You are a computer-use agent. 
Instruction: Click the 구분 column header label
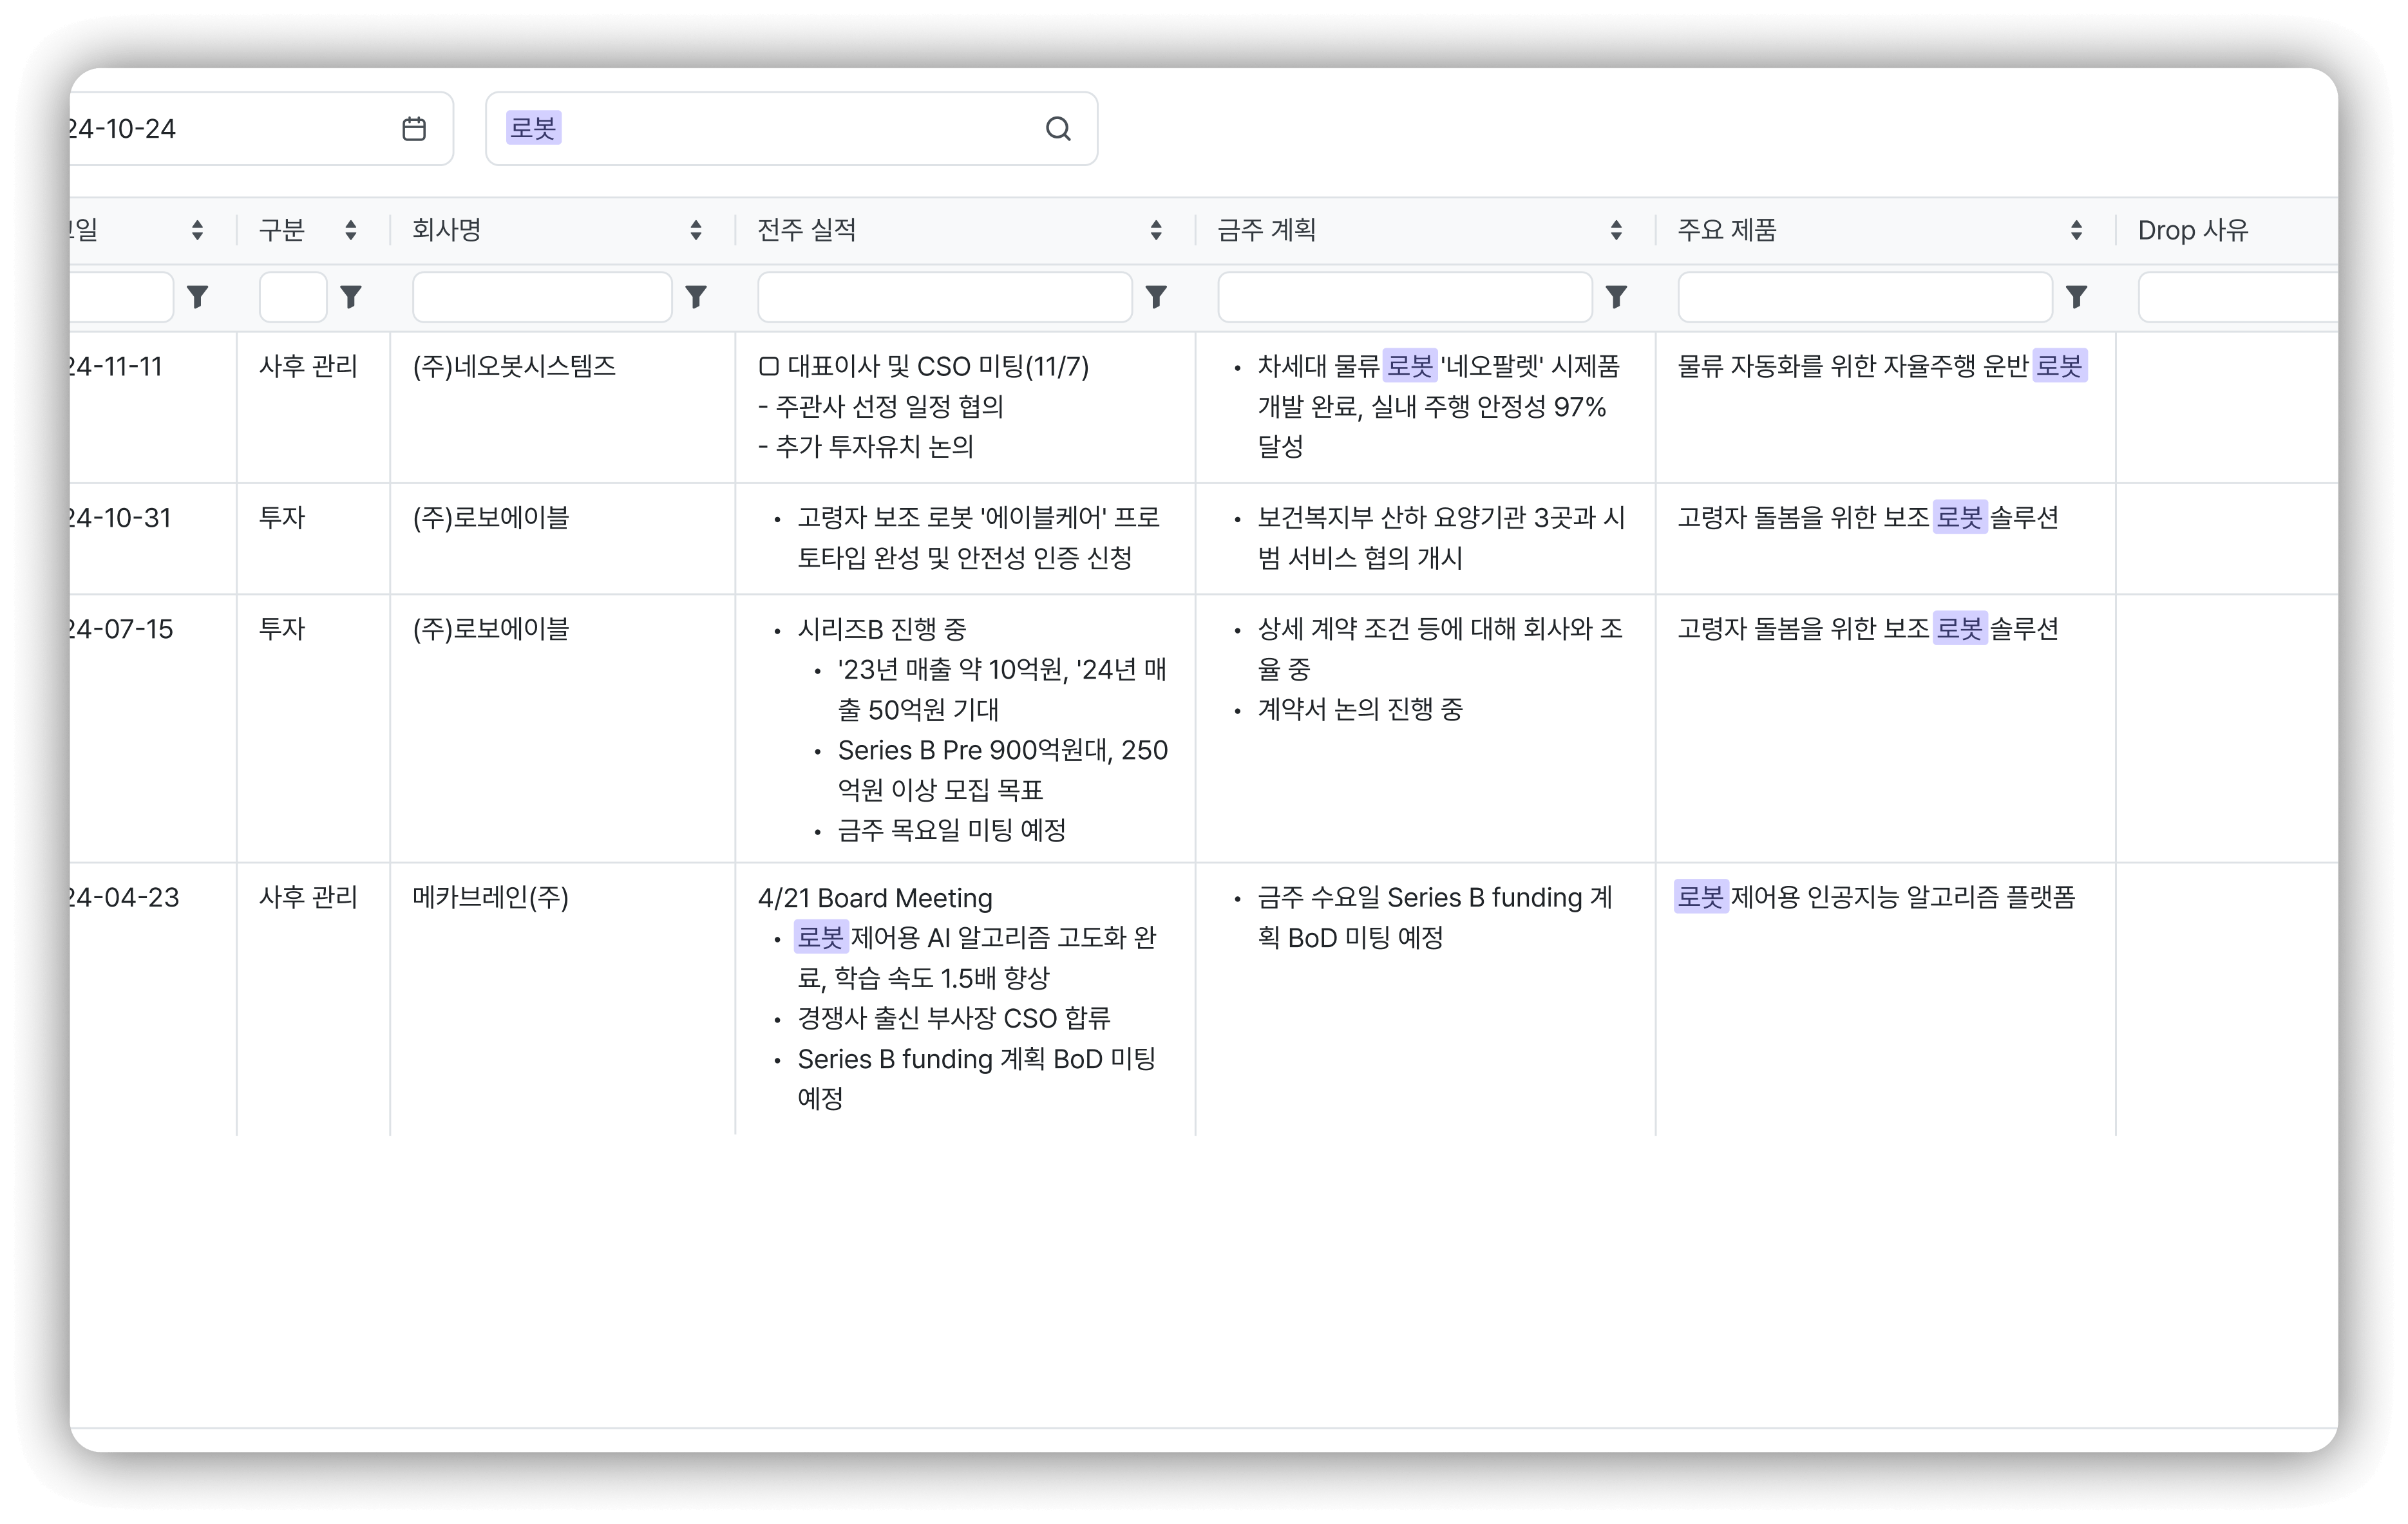(282, 230)
